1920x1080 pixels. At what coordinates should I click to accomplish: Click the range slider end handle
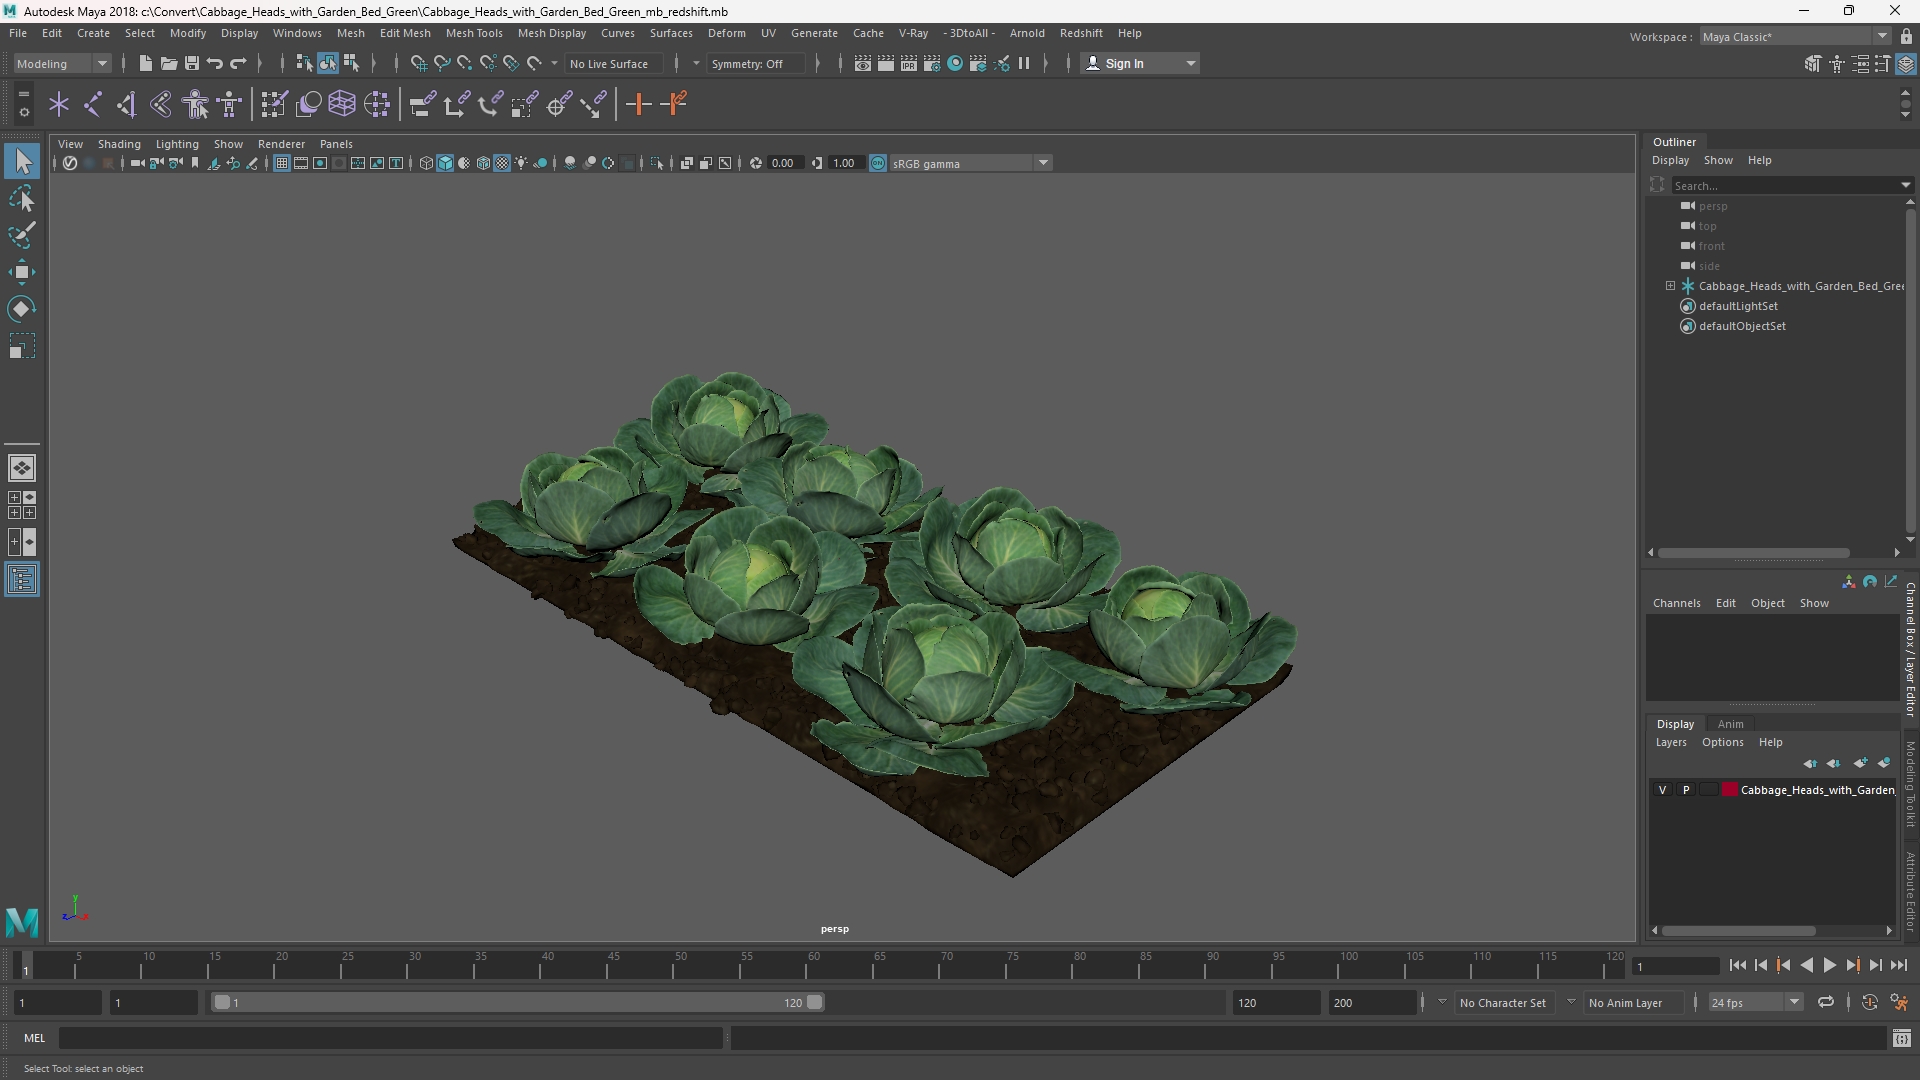pos(815,1002)
